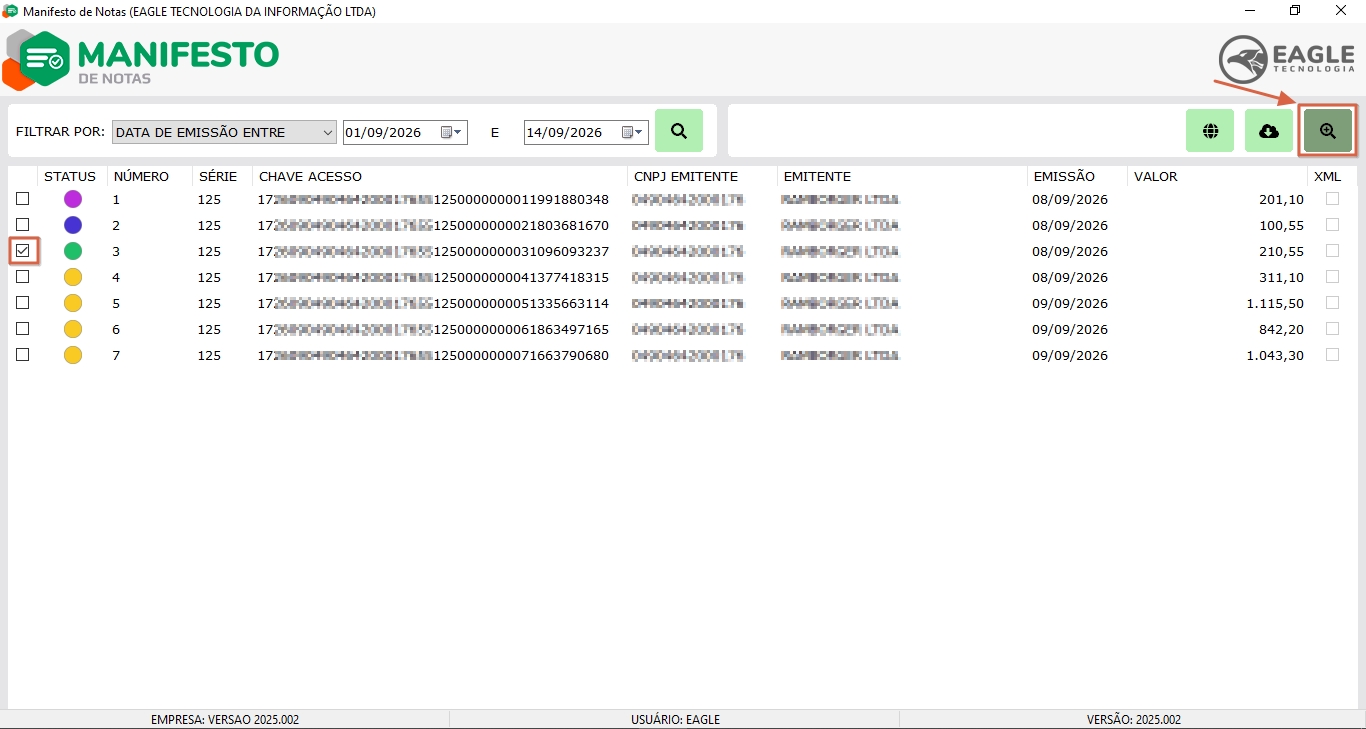Select the checkbox for note number 1

pos(23,199)
